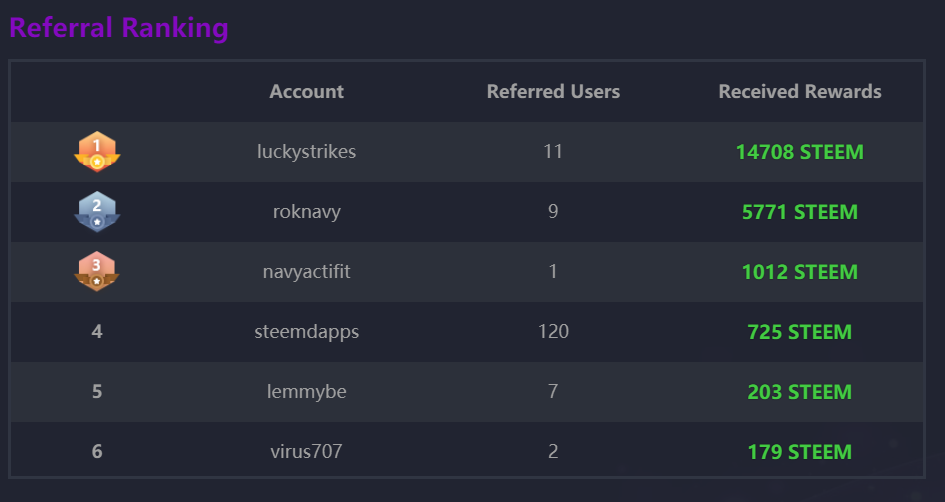Open the virus707 account
Screen dimensions: 945x502
(x=306, y=452)
